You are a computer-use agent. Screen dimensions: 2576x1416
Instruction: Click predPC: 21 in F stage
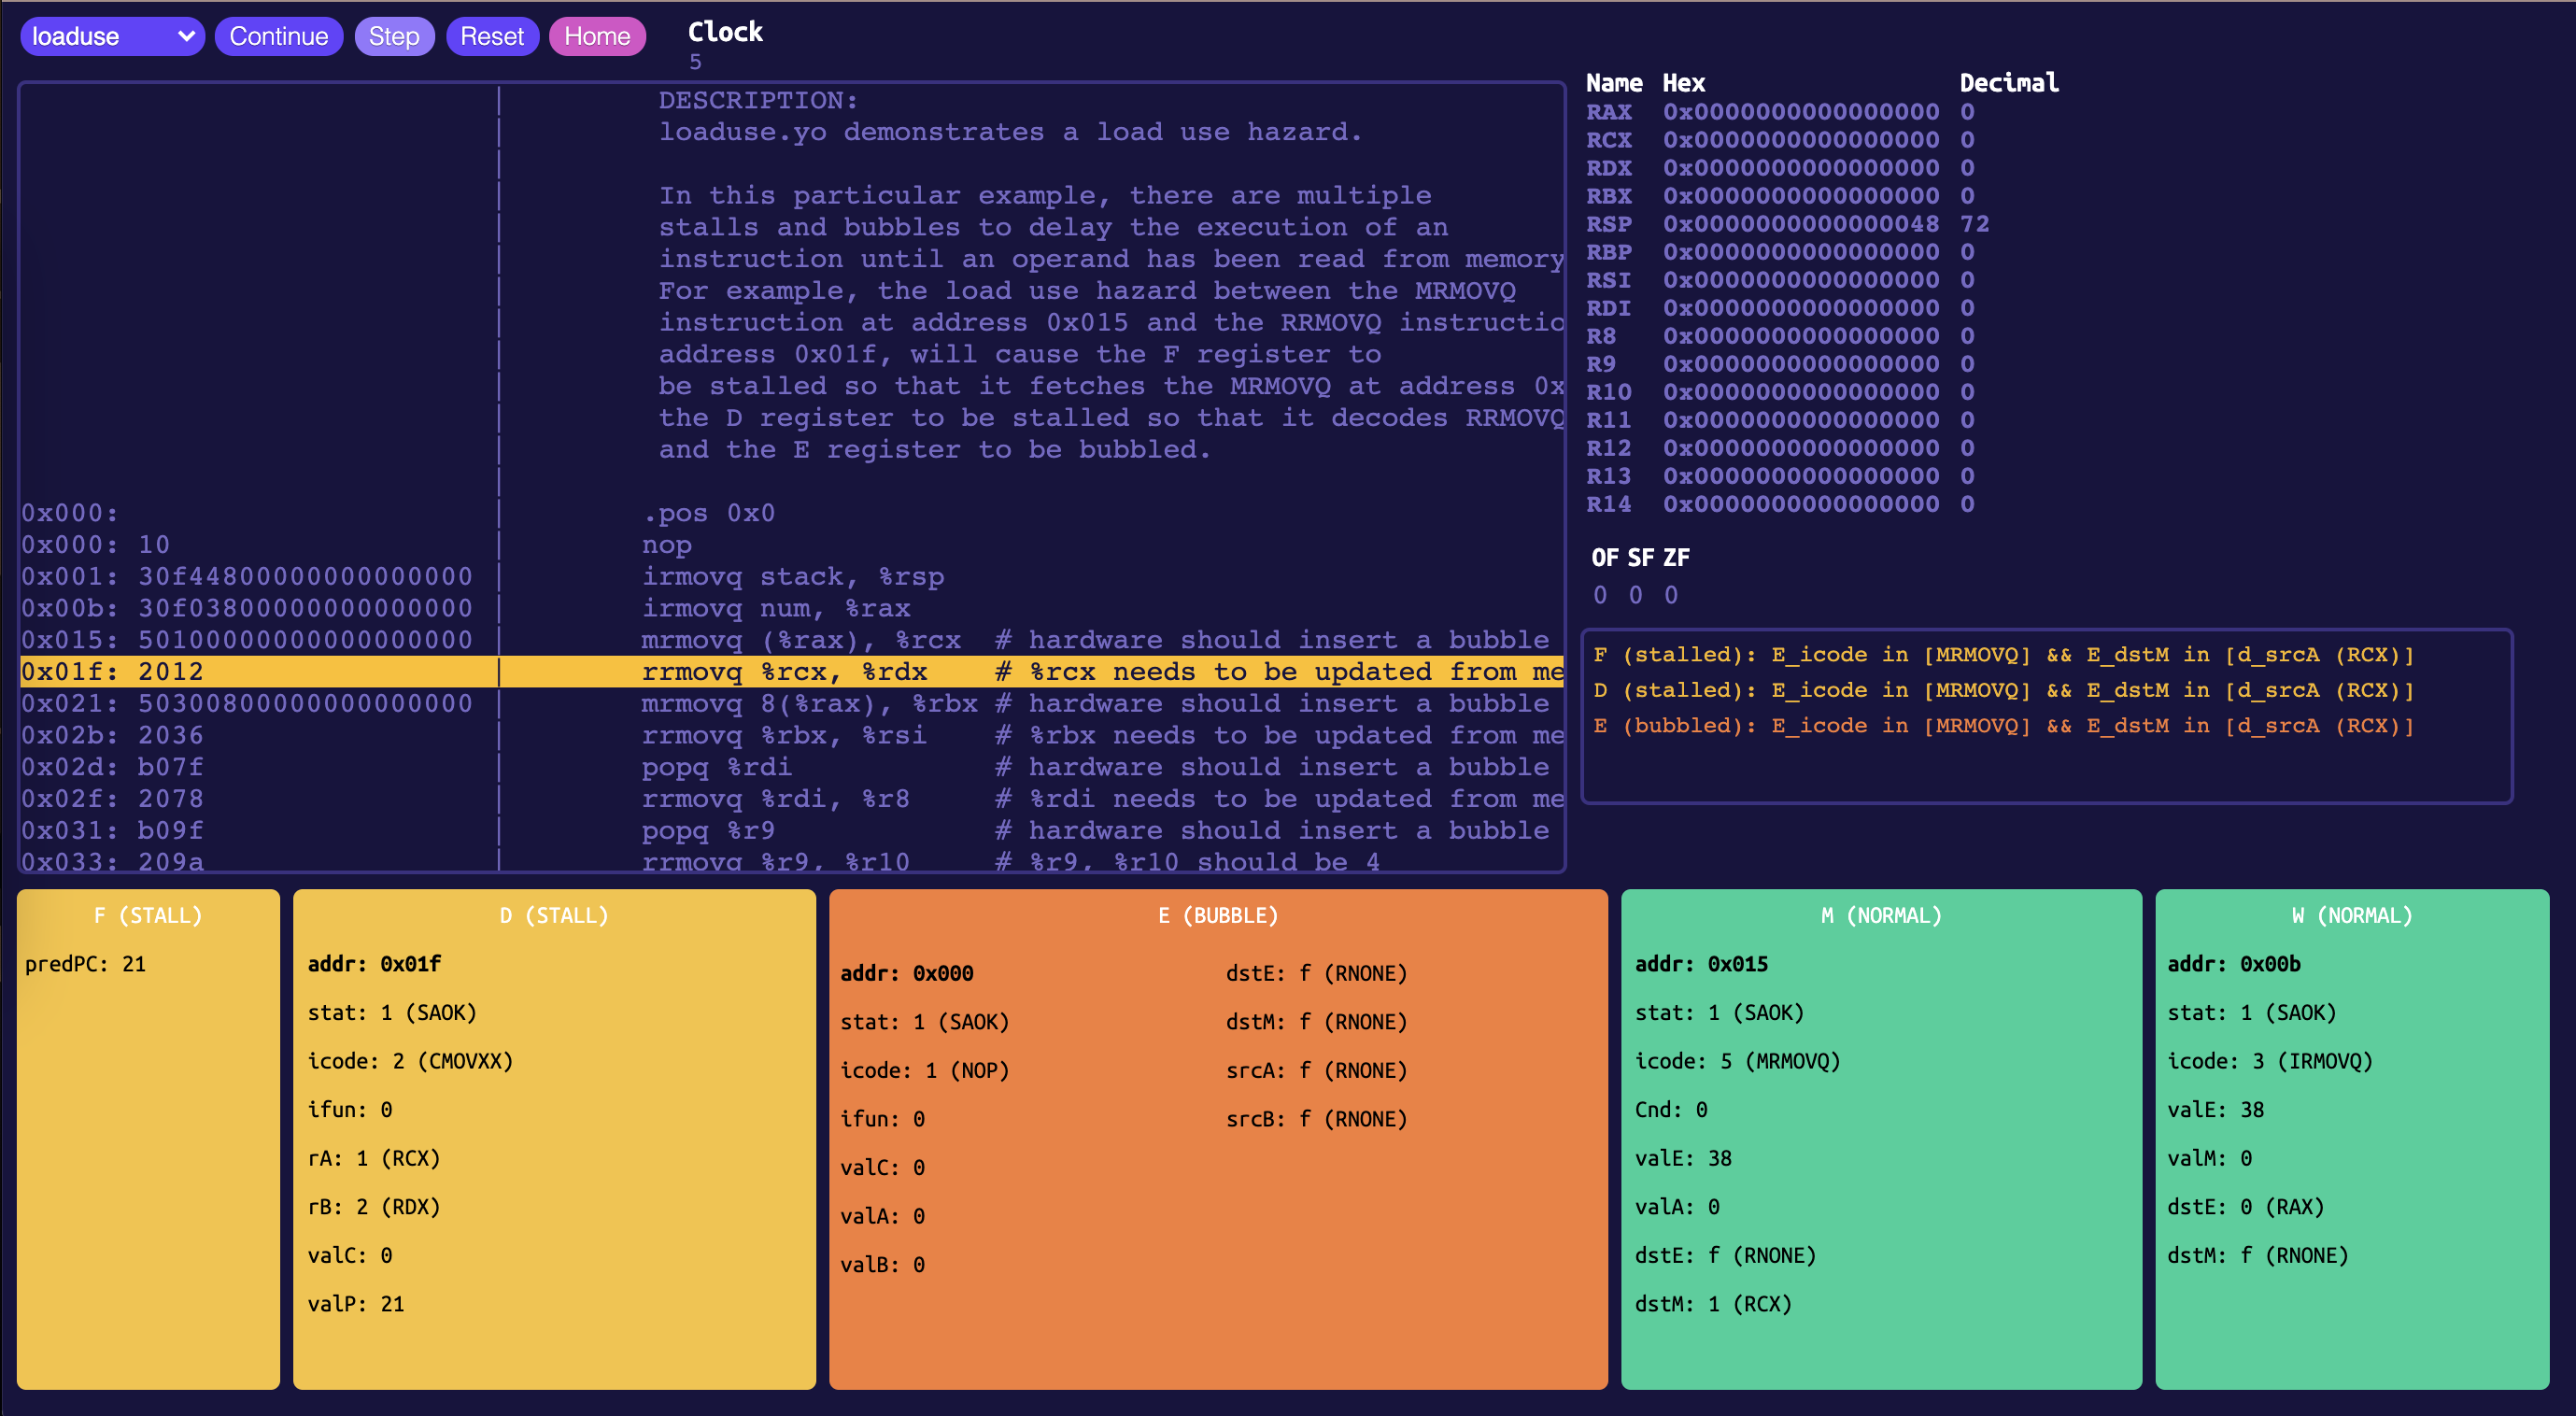click(x=86, y=964)
